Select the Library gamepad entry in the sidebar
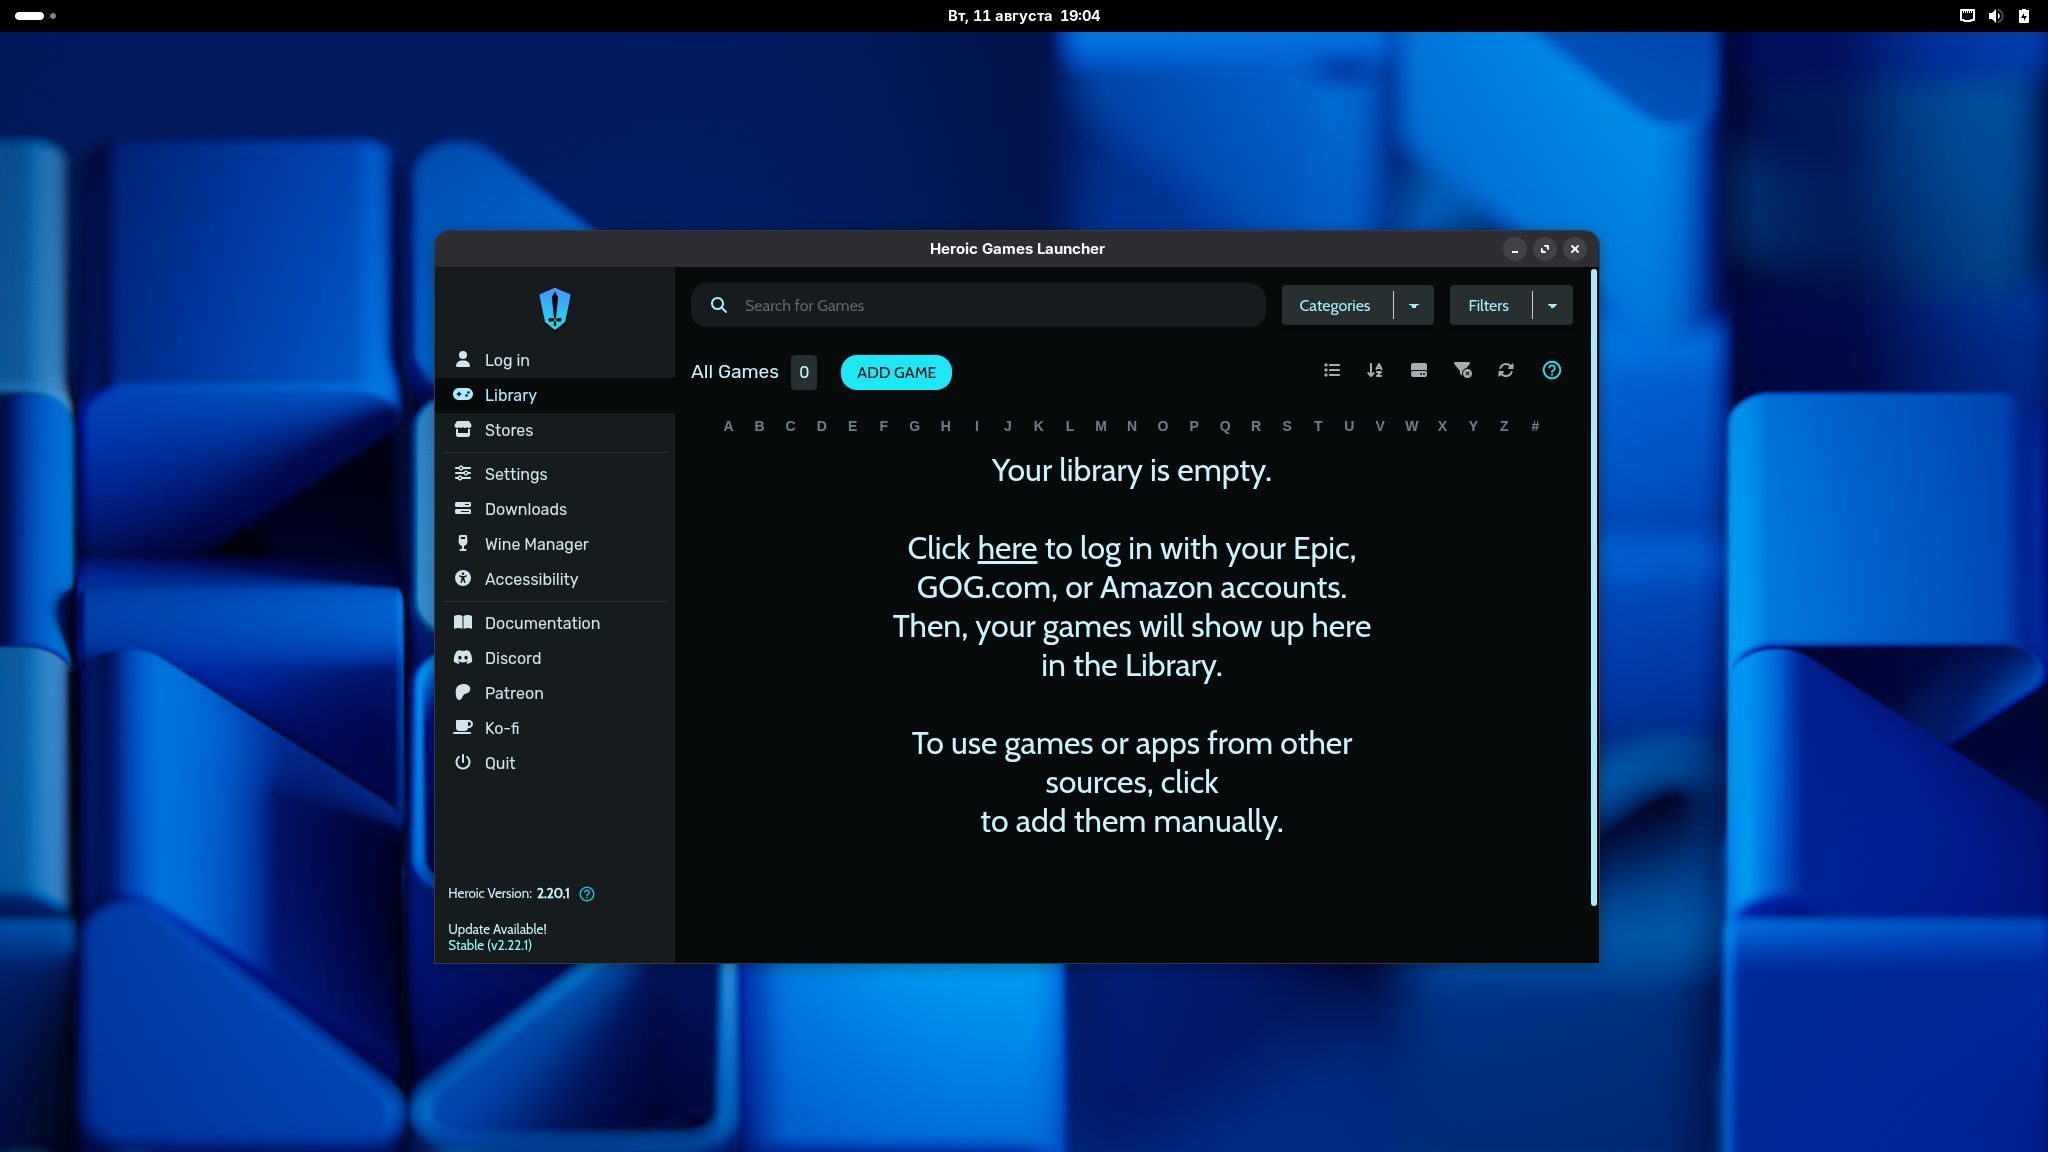 (555, 395)
